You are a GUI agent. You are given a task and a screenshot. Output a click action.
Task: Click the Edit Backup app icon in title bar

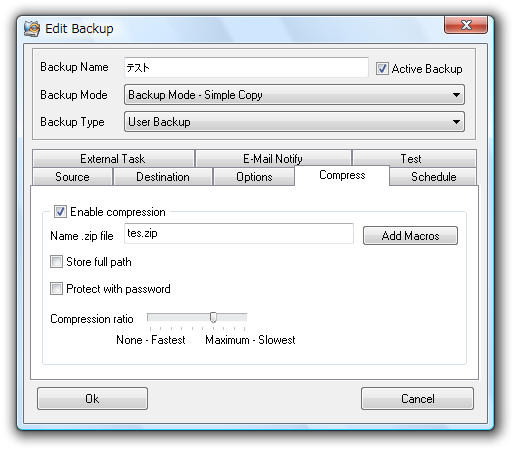32,29
